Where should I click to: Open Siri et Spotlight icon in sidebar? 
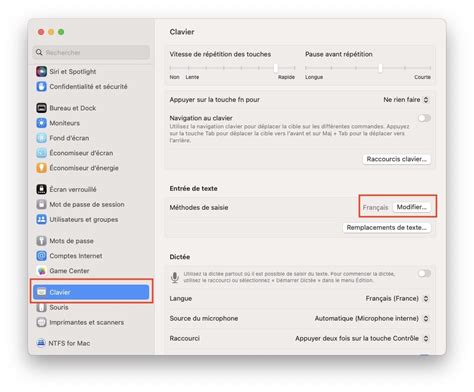click(41, 71)
